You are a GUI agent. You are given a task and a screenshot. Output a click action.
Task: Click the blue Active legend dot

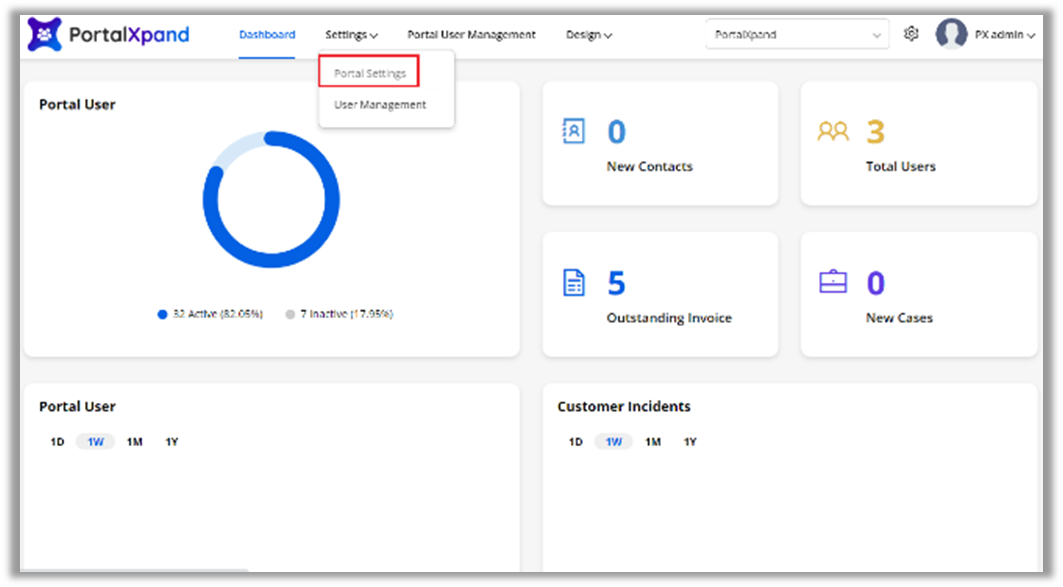tap(162, 314)
